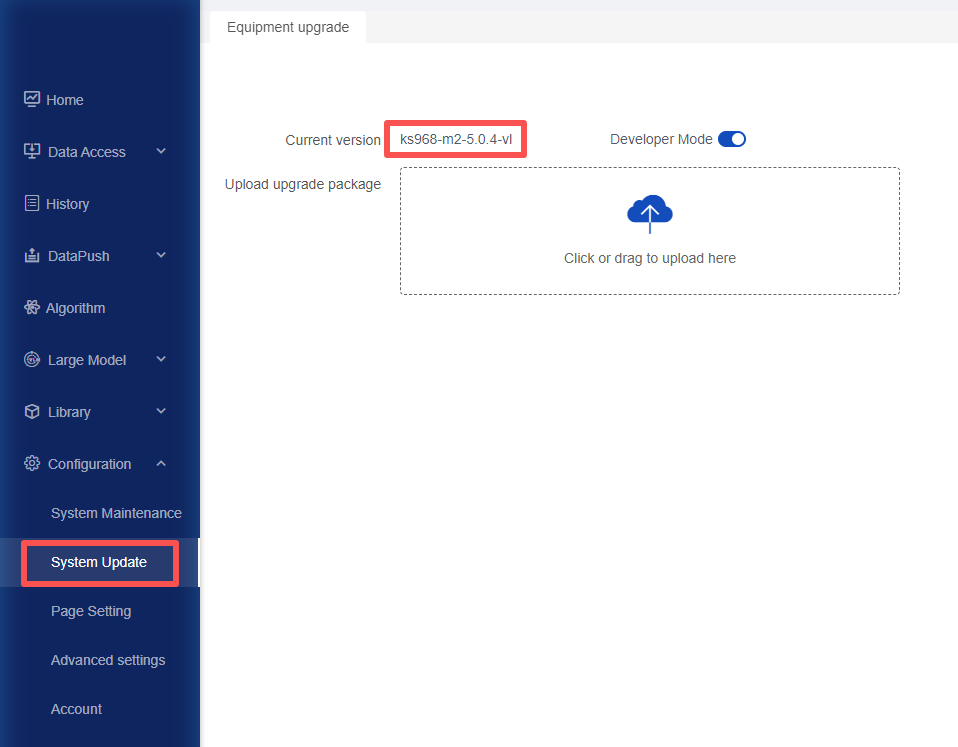The width and height of the screenshot is (958, 747).
Task: Go to Advanced settings
Action: pos(108,660)
